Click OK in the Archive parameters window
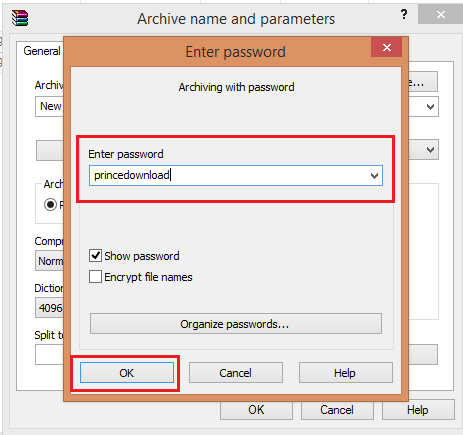Image resolution: width=463 pixels, height=435 pixels. [256, 410]
